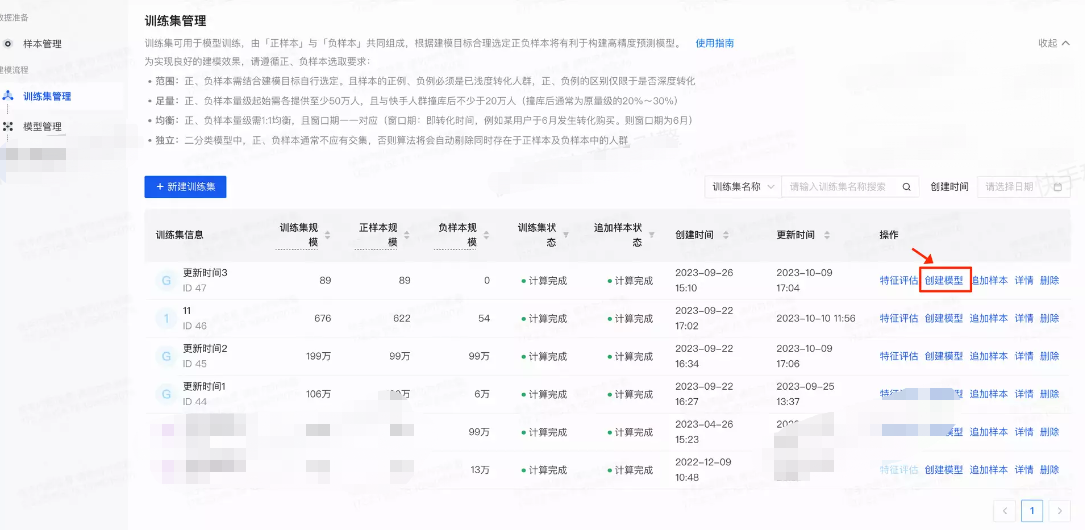Click the ID 47 label
The width and height of the screenshot is (1085, 530).
pos(194,288)
